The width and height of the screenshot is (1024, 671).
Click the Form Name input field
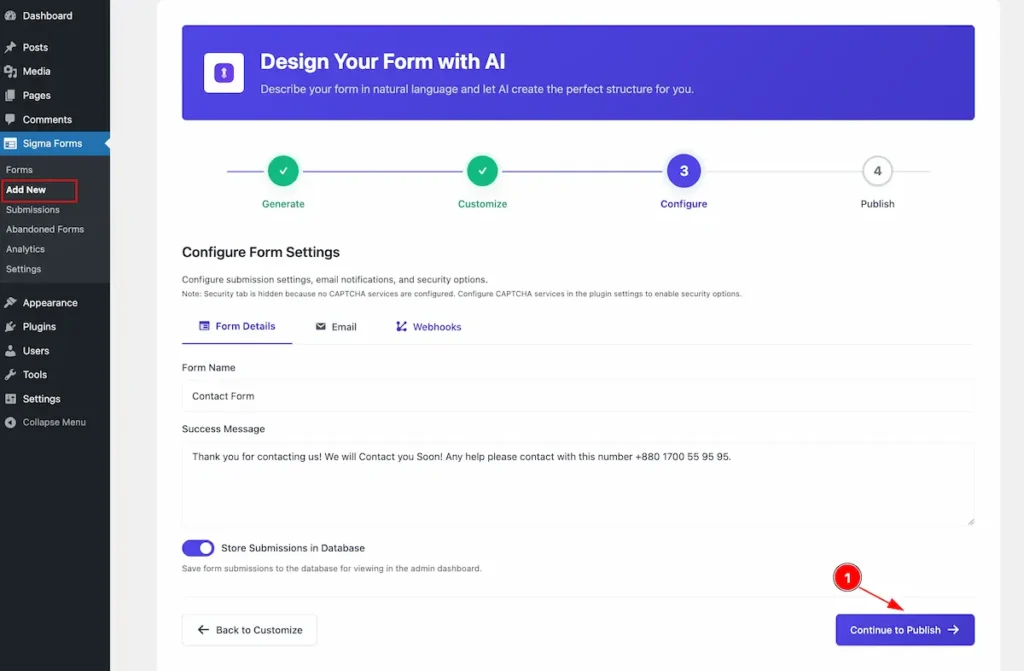(577, 396)
